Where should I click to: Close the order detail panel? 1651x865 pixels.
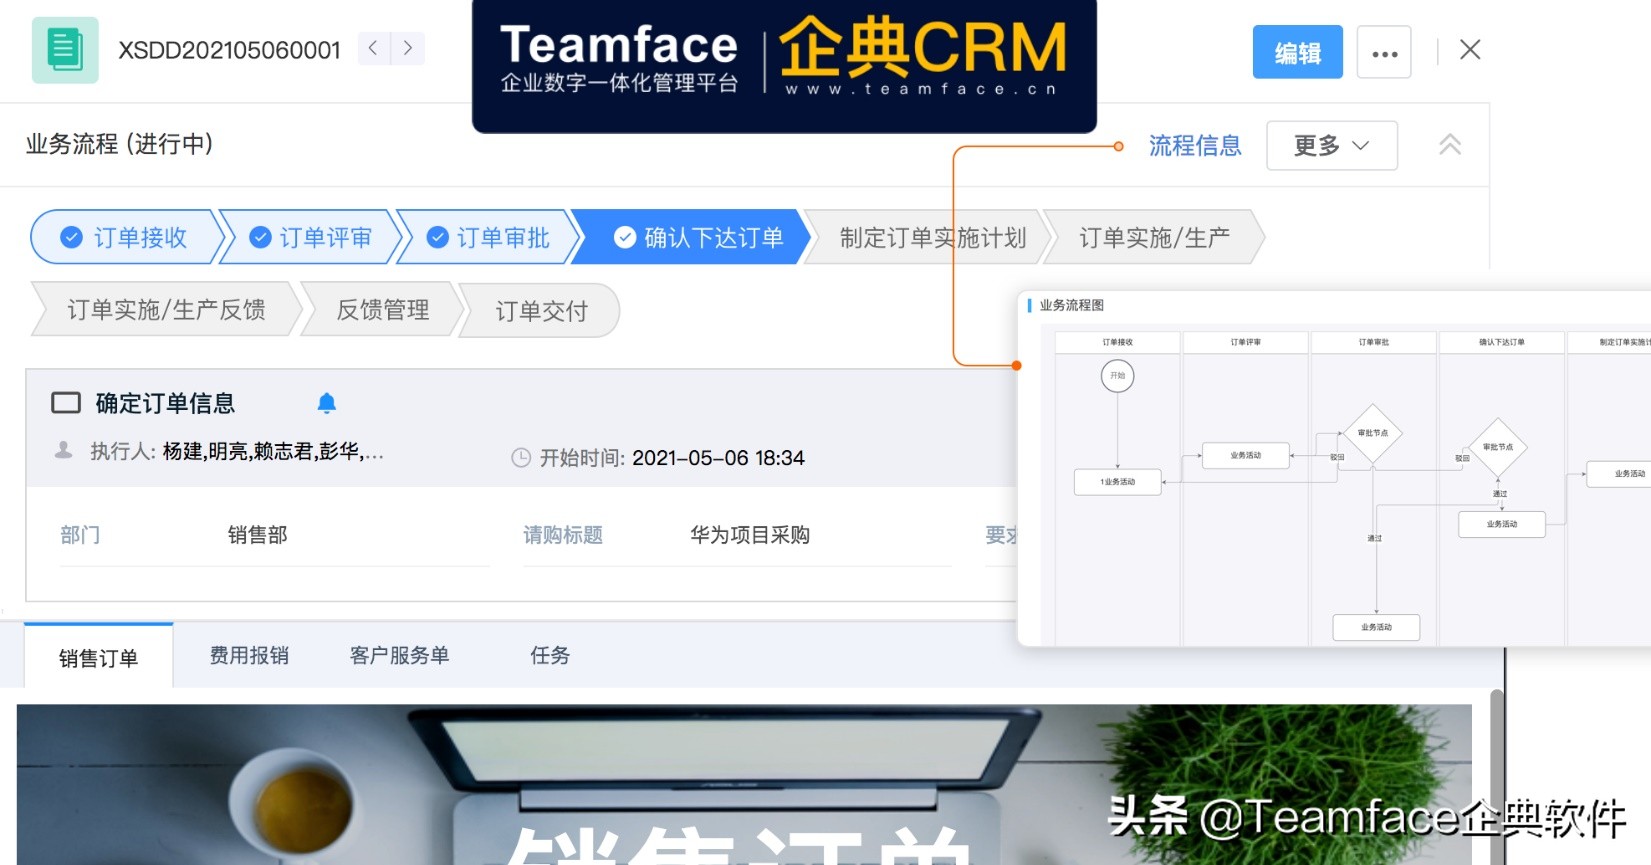click(1469, 50)
